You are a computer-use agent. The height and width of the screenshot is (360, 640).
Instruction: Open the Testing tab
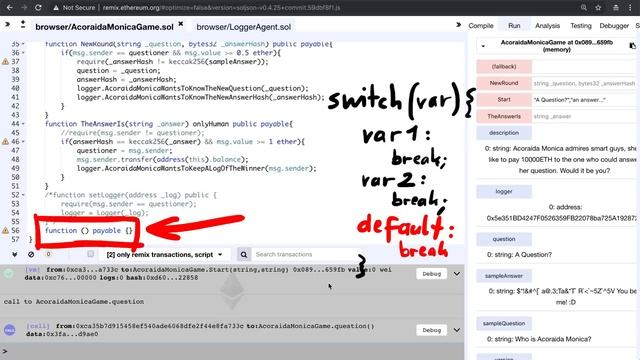pos(581,26)
